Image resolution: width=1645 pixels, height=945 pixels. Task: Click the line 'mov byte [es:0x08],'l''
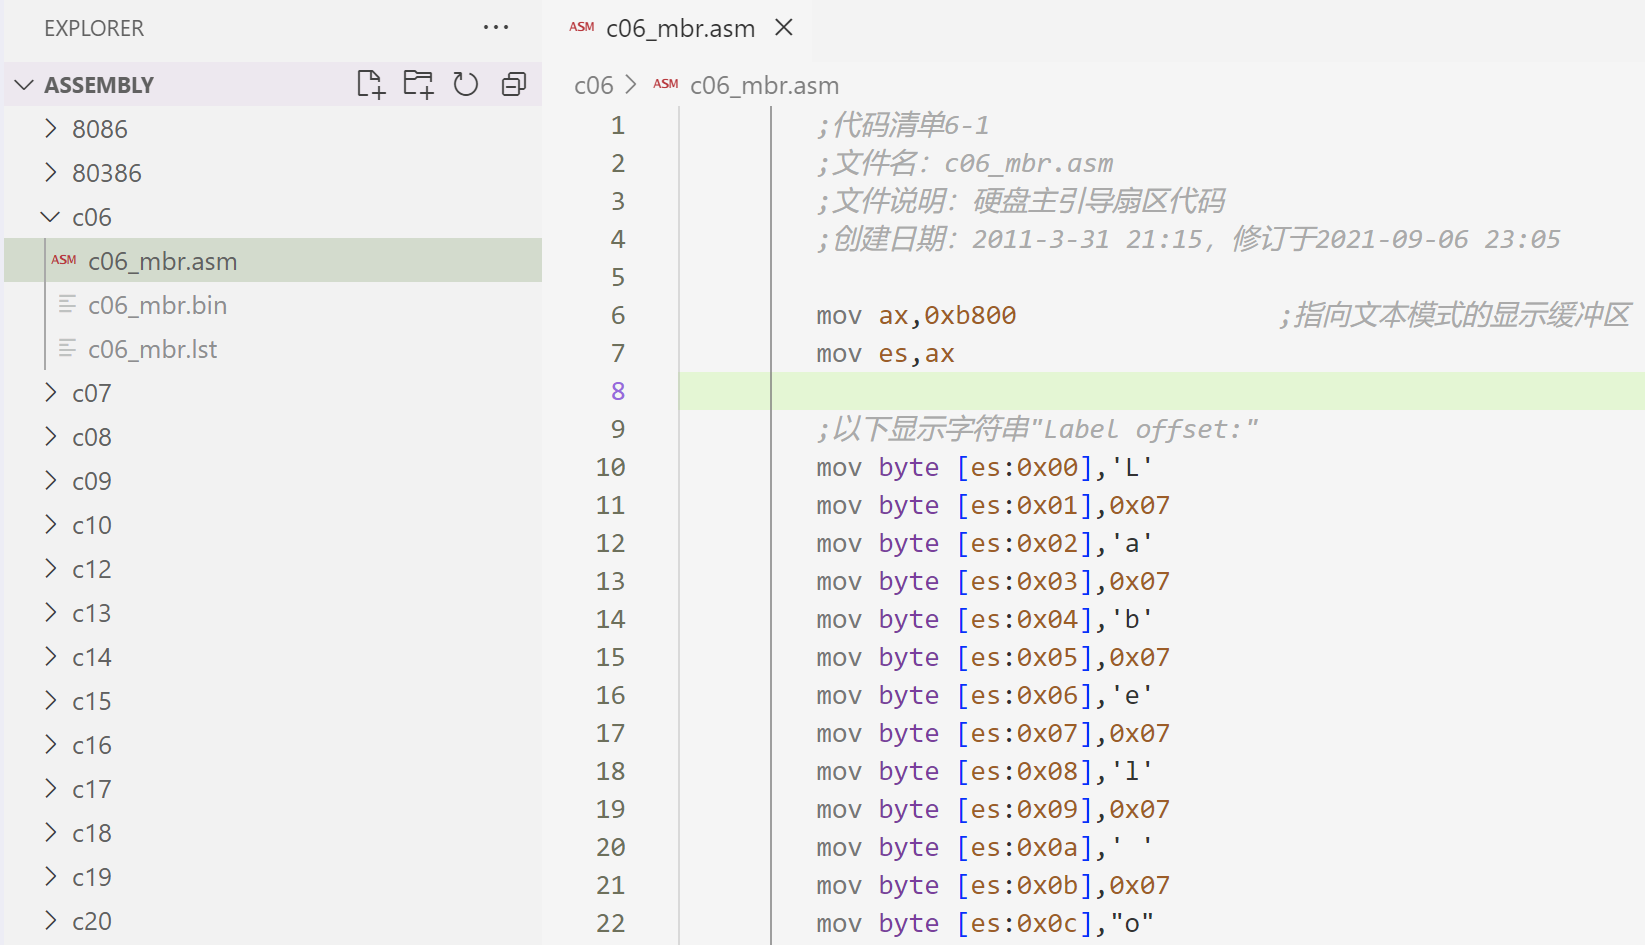985,771
